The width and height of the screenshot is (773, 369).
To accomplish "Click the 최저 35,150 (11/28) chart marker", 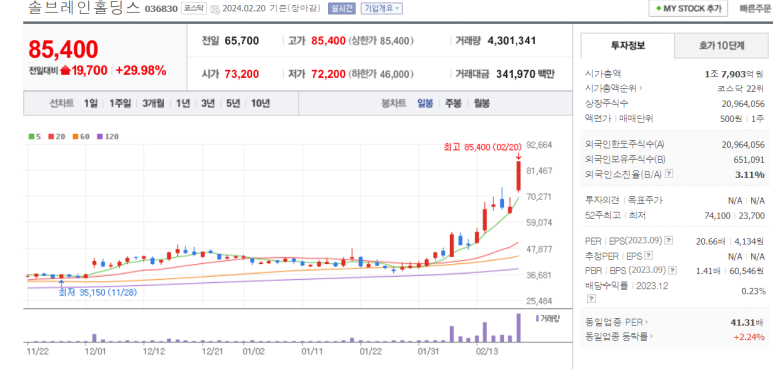I will 98,292.
